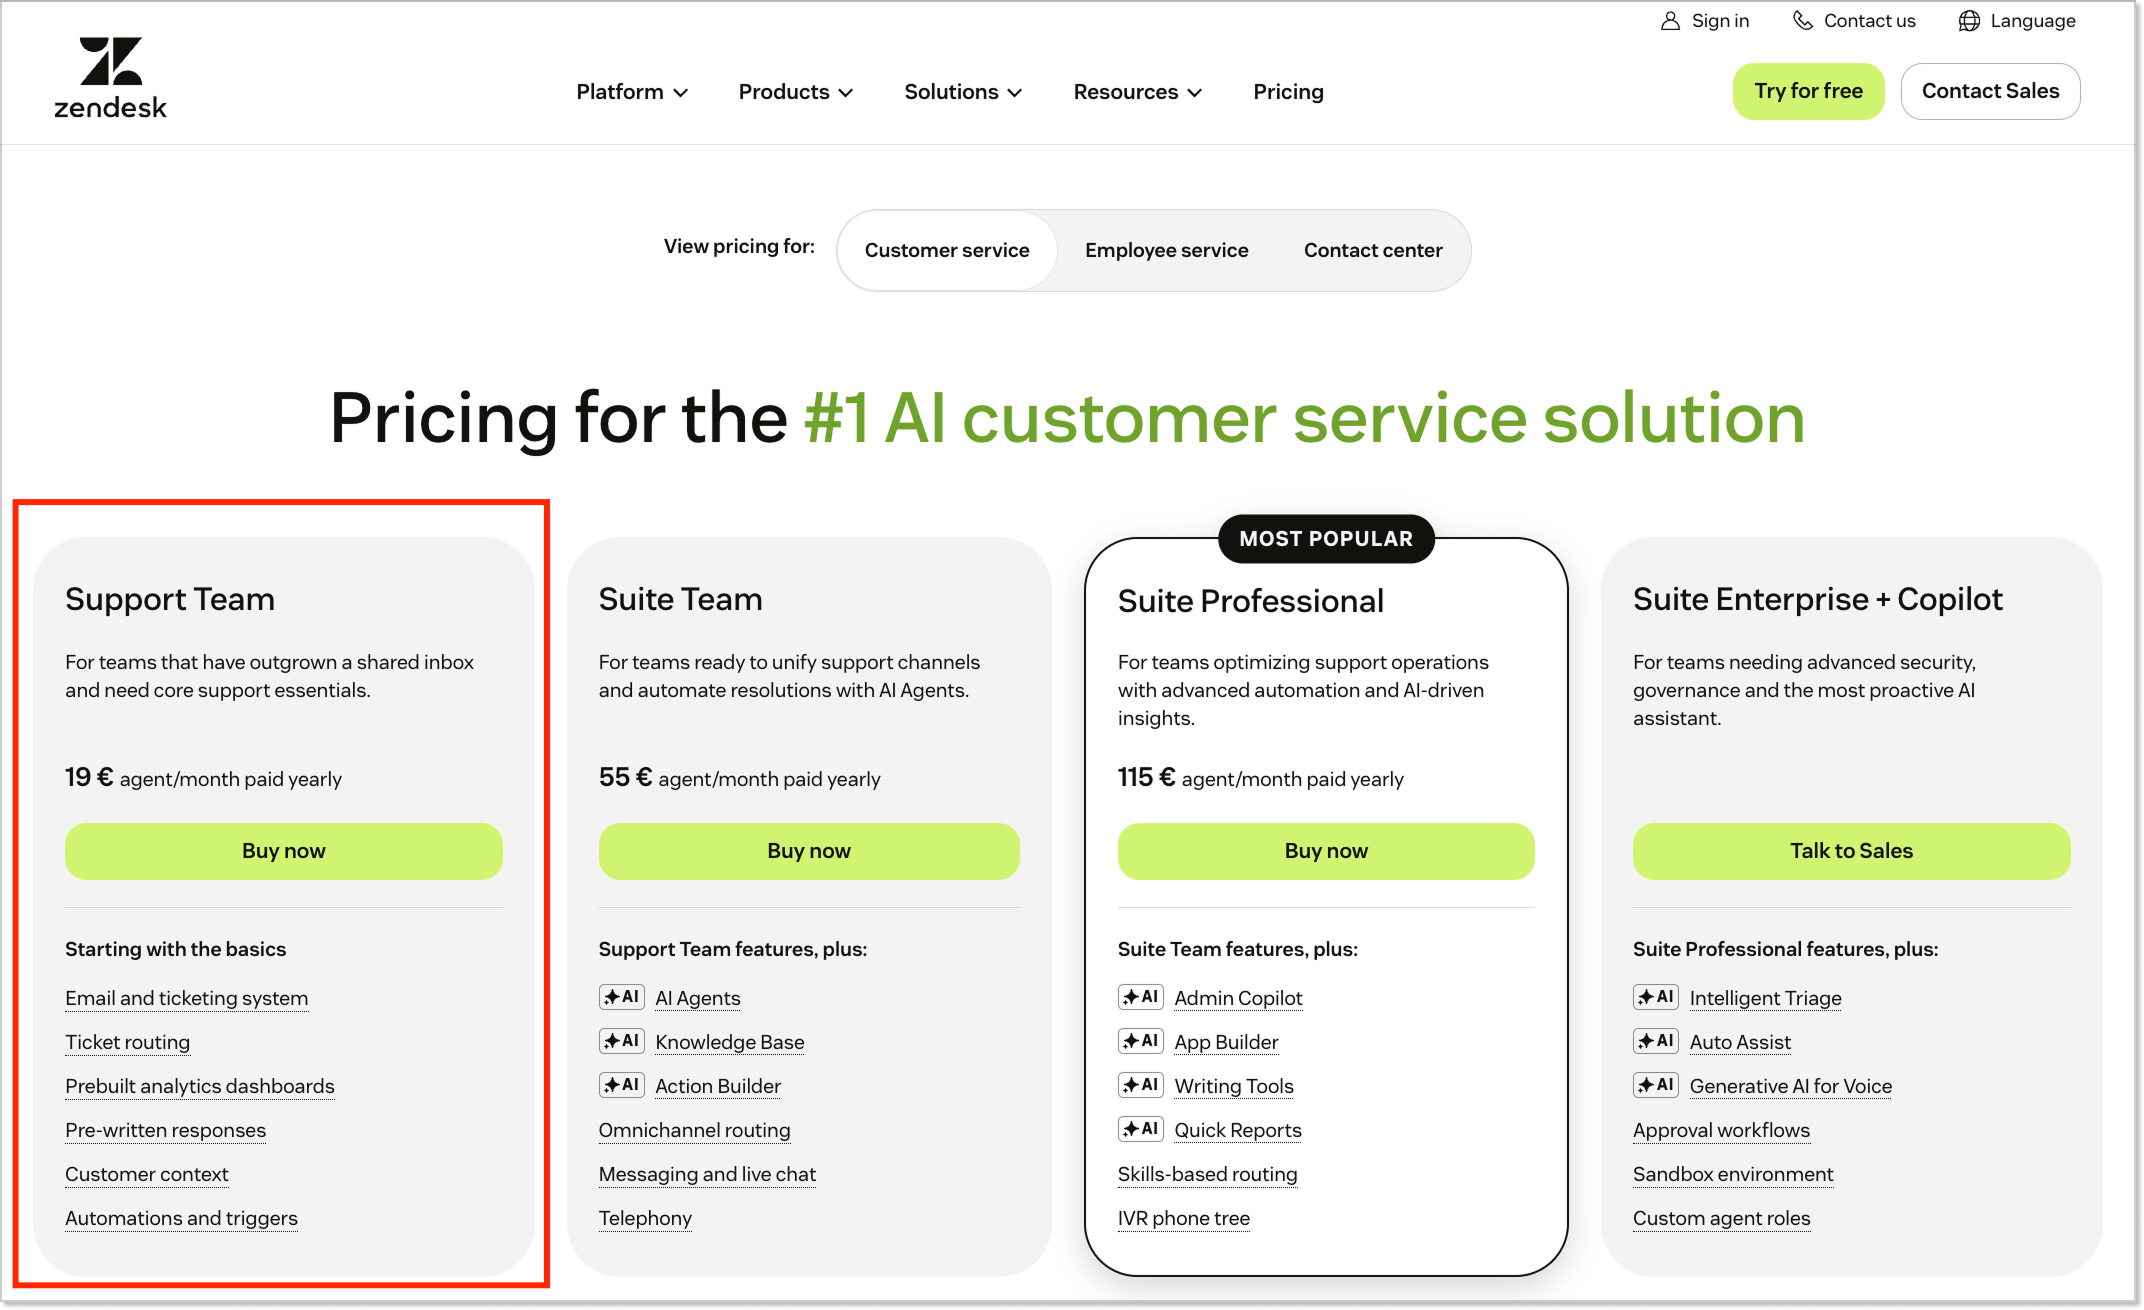
Task: Buy now for Suite Professional plan
Action: click(x=1326, y=851)
